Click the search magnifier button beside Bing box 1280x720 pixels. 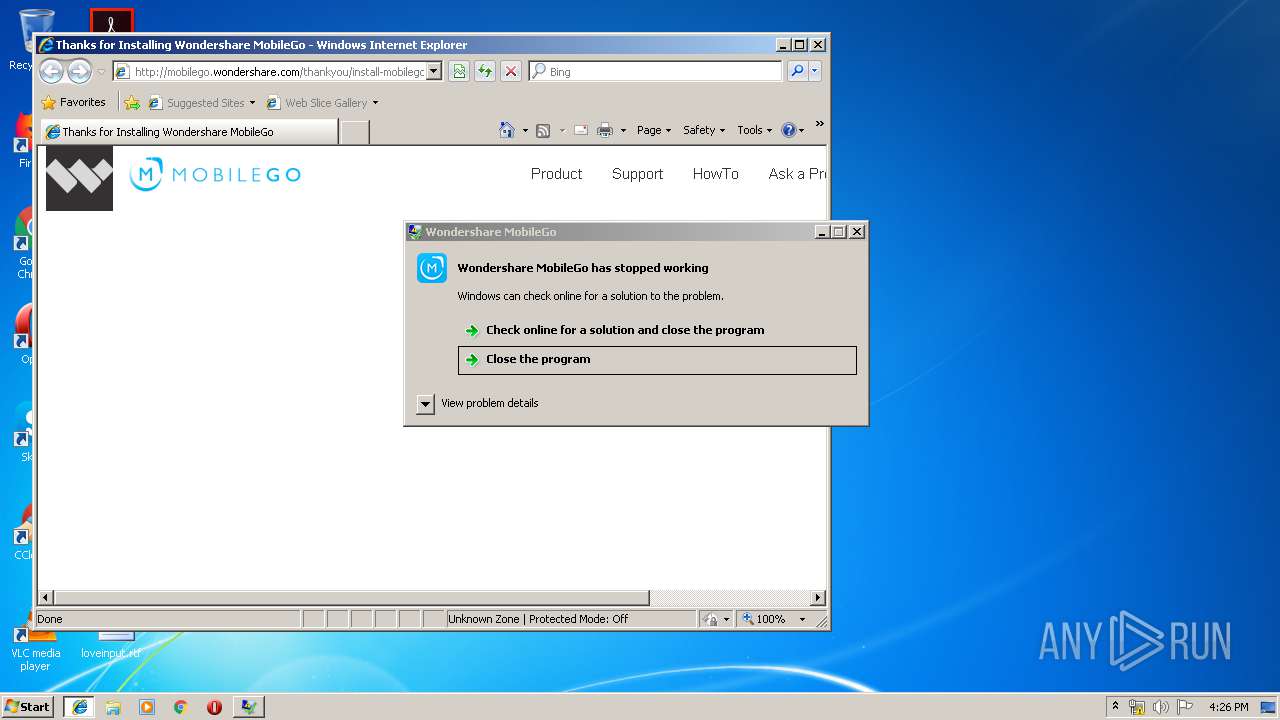[797, 71]
